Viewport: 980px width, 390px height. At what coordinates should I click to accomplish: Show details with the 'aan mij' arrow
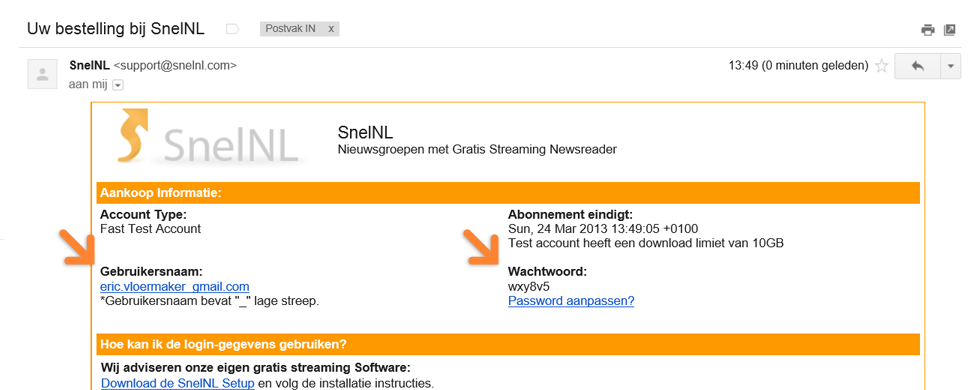point(118,84)
